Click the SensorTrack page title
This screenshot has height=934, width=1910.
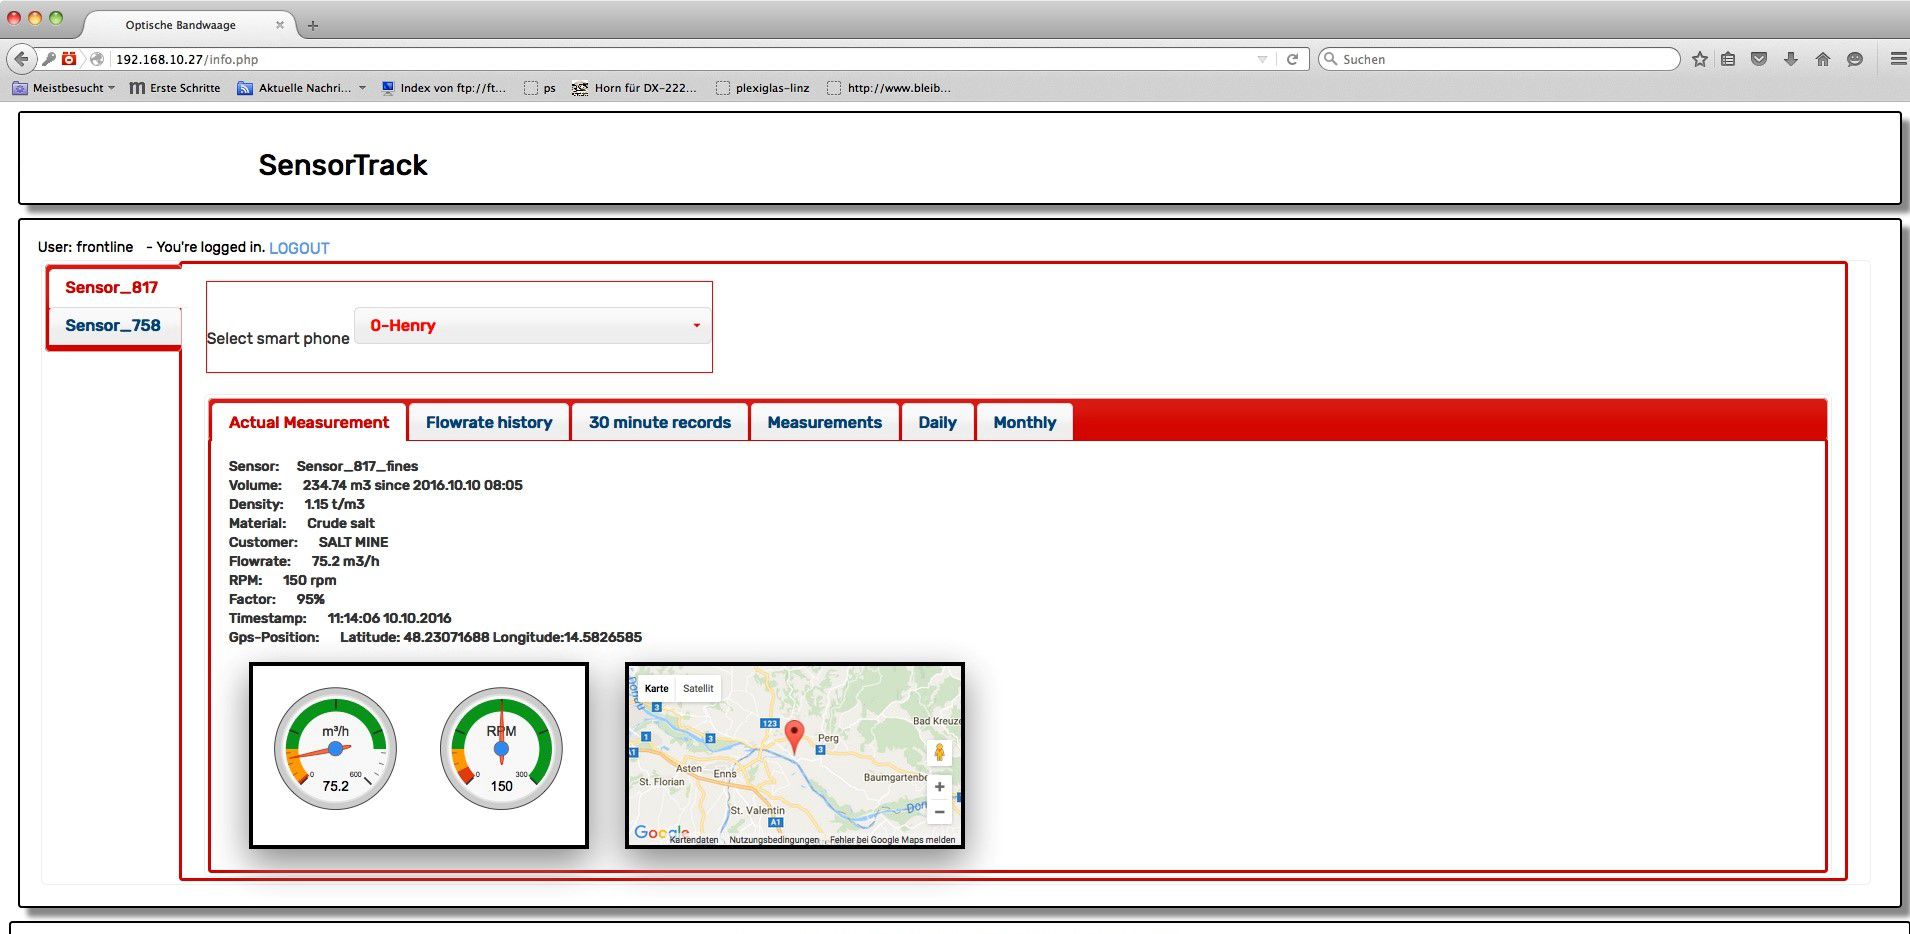[x=343, y=165]
